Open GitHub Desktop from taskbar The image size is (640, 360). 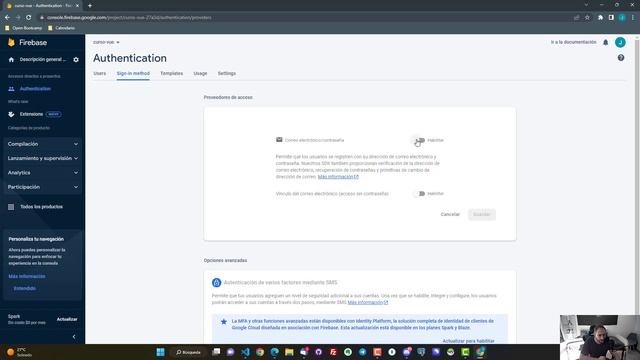click(x=319, y=352)
